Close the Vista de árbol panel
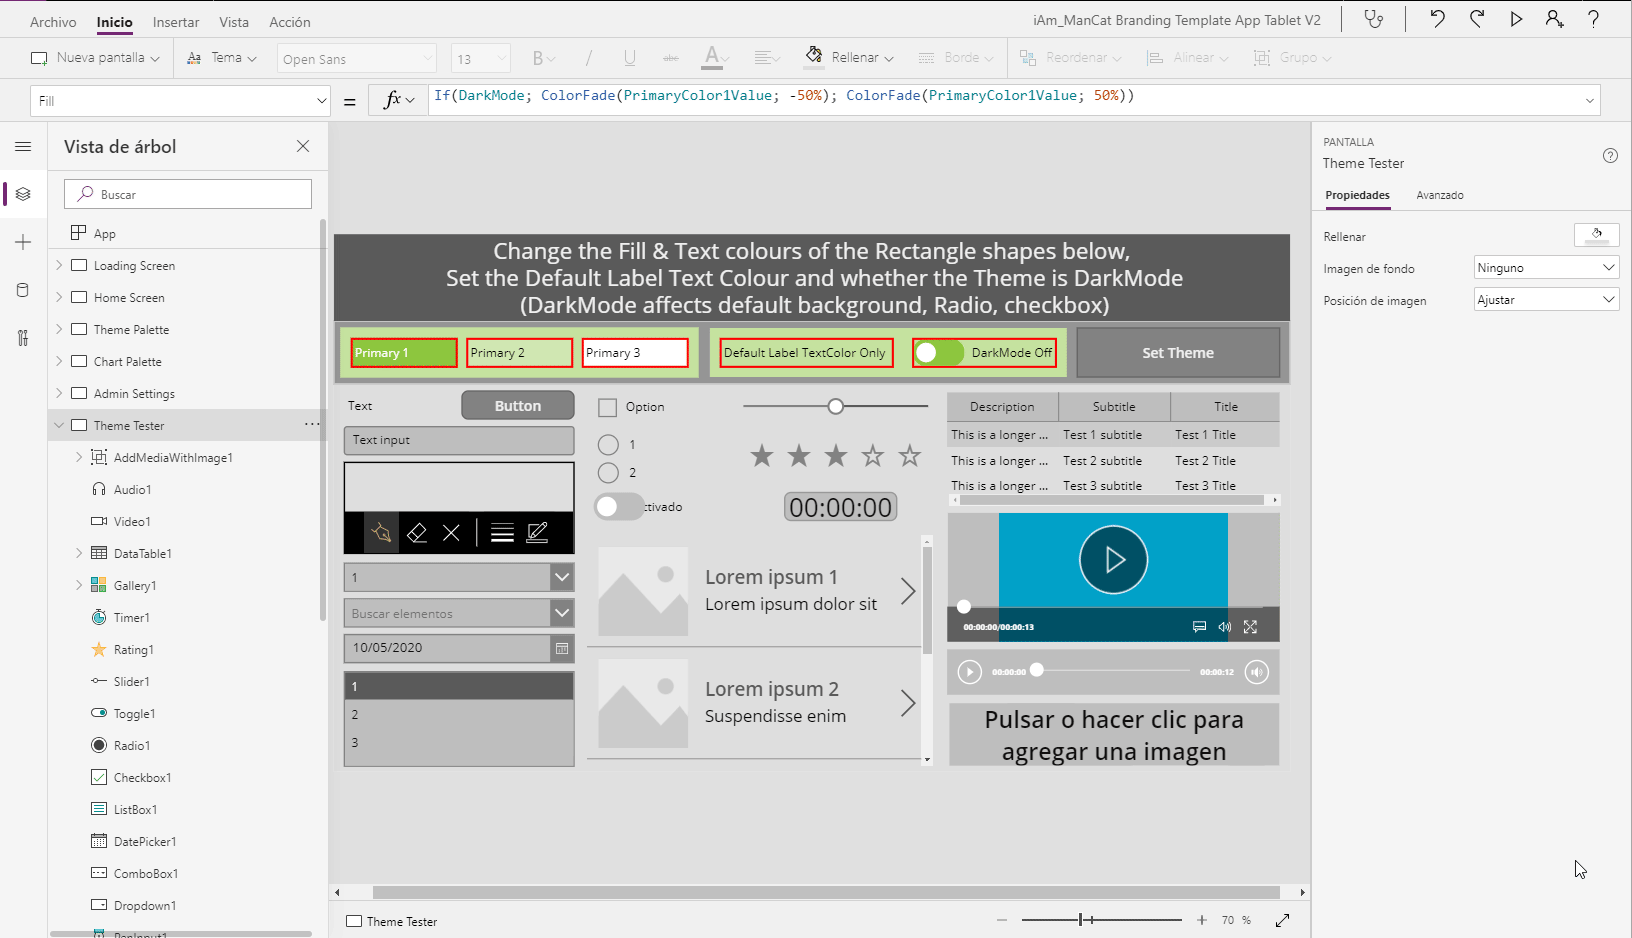Viewport: 1632px width, 938px height. click(303, 146)
